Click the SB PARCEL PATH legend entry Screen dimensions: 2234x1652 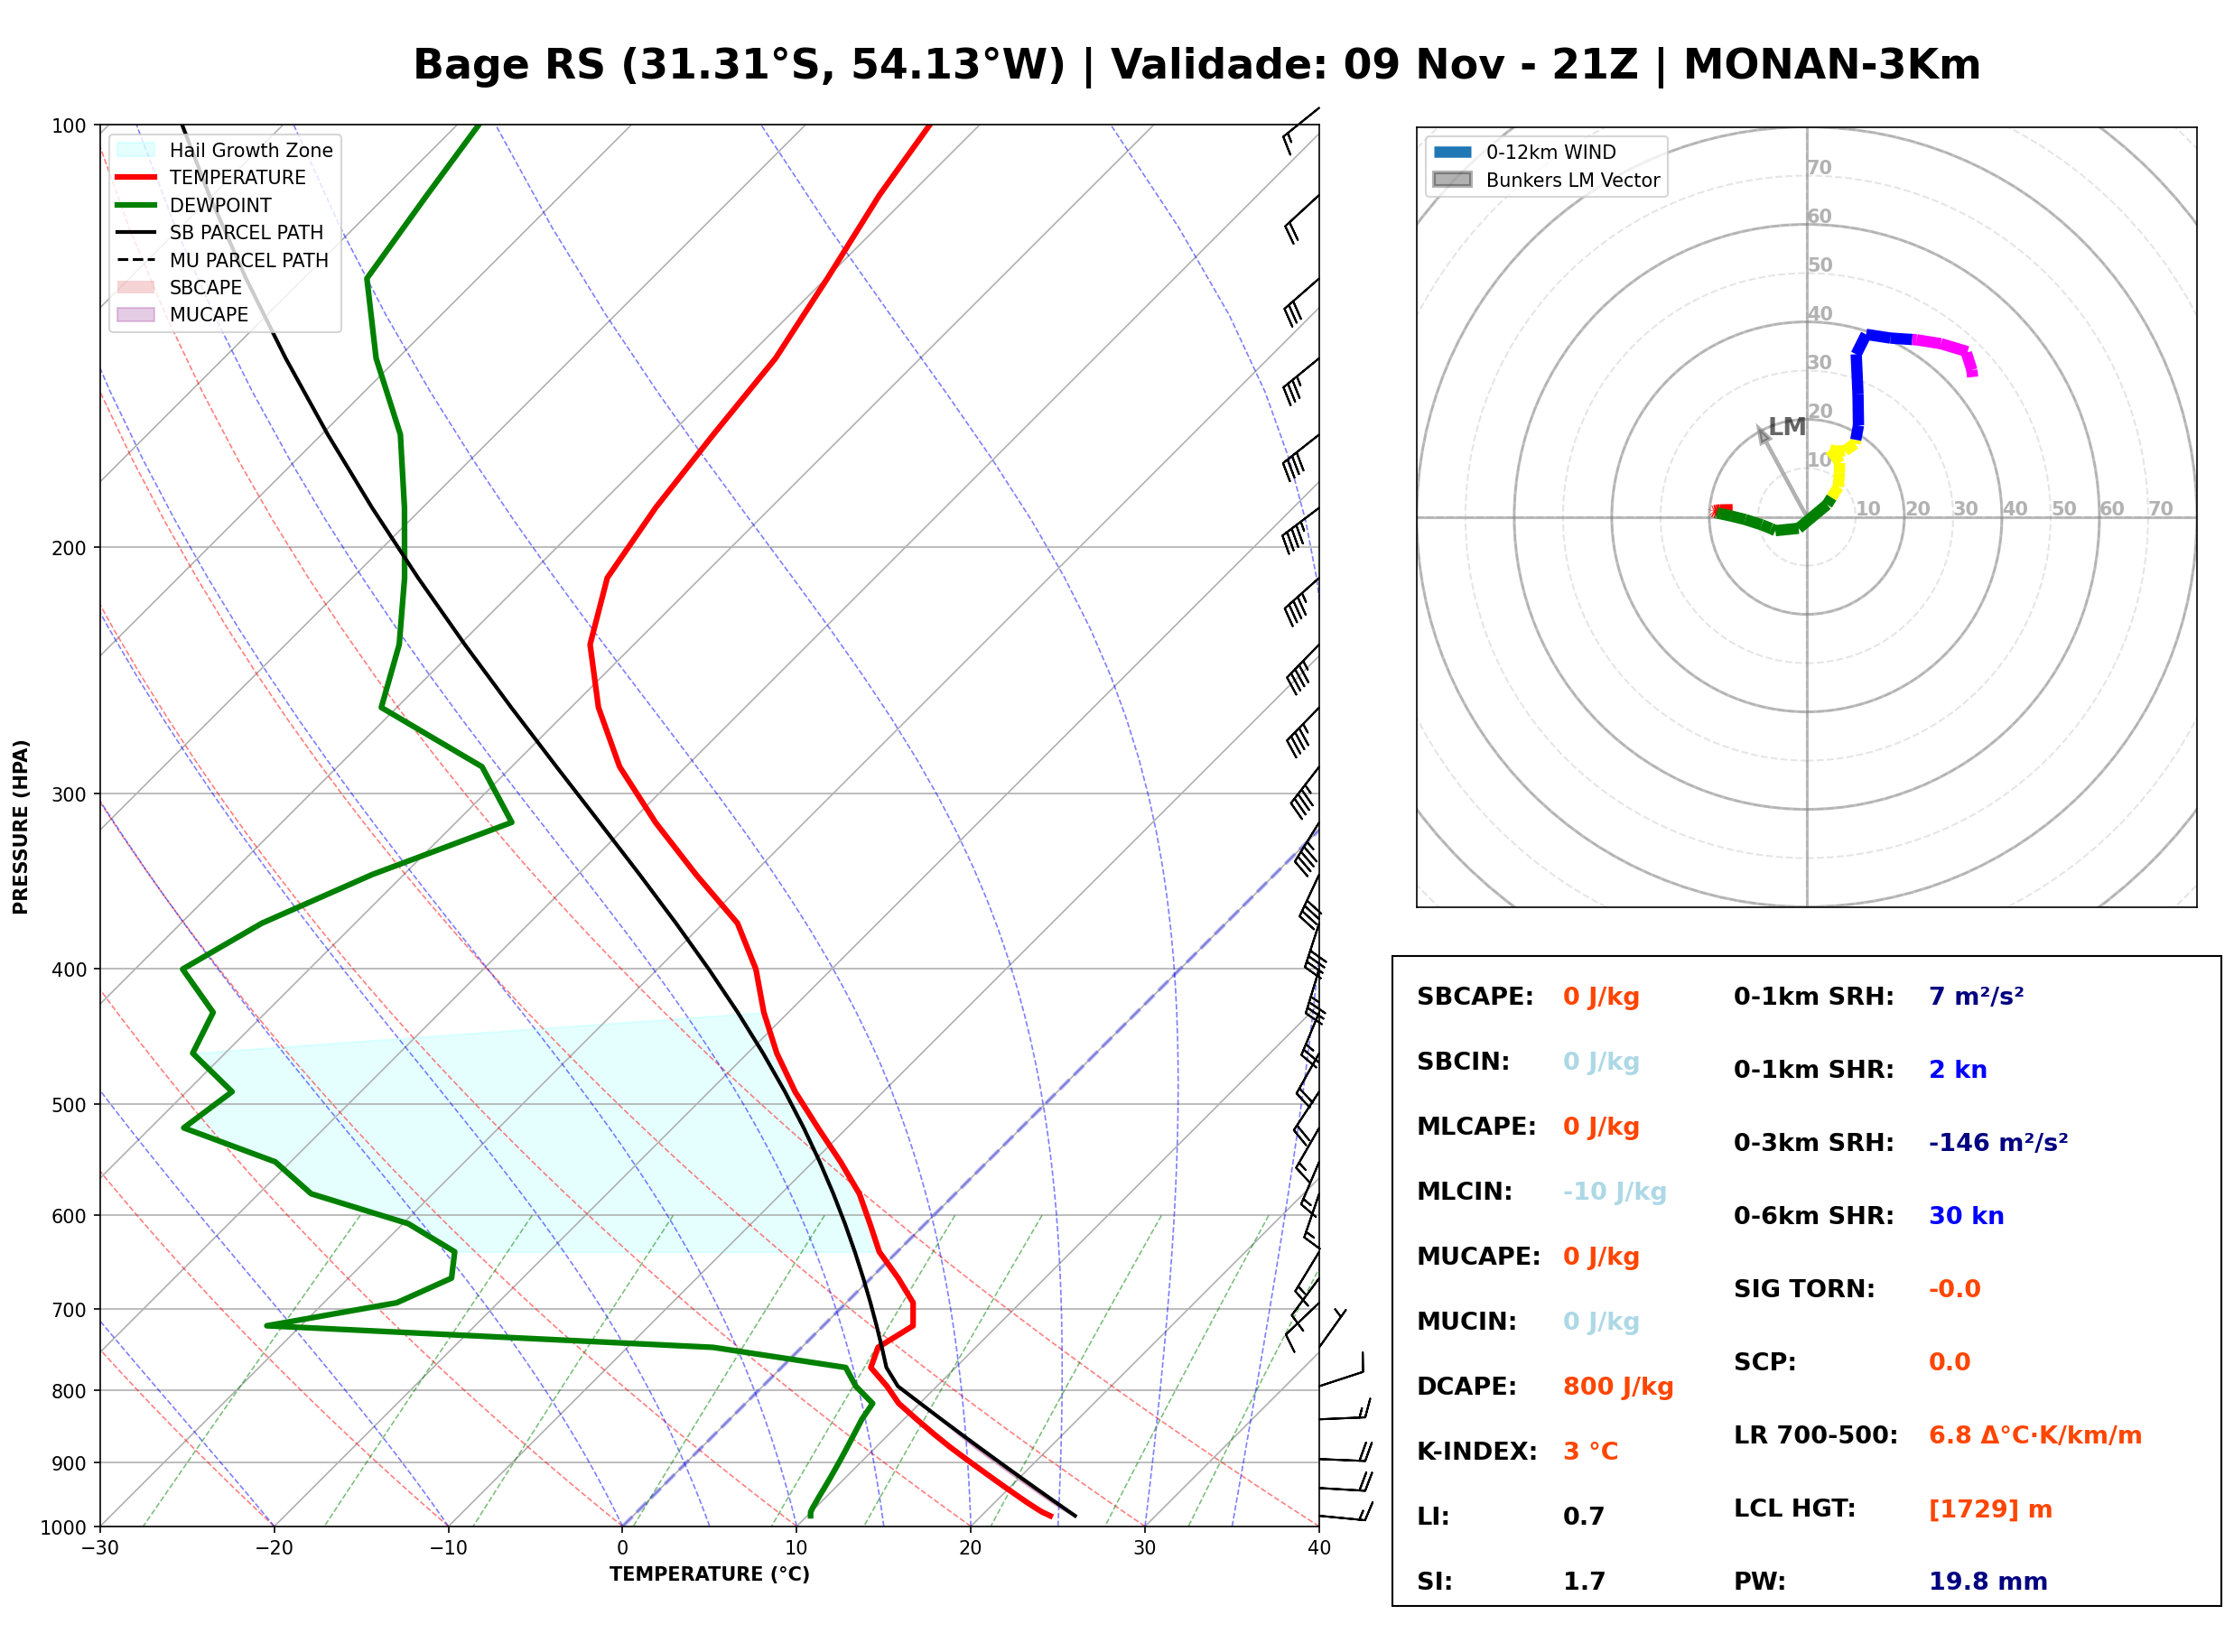[220, 232]
